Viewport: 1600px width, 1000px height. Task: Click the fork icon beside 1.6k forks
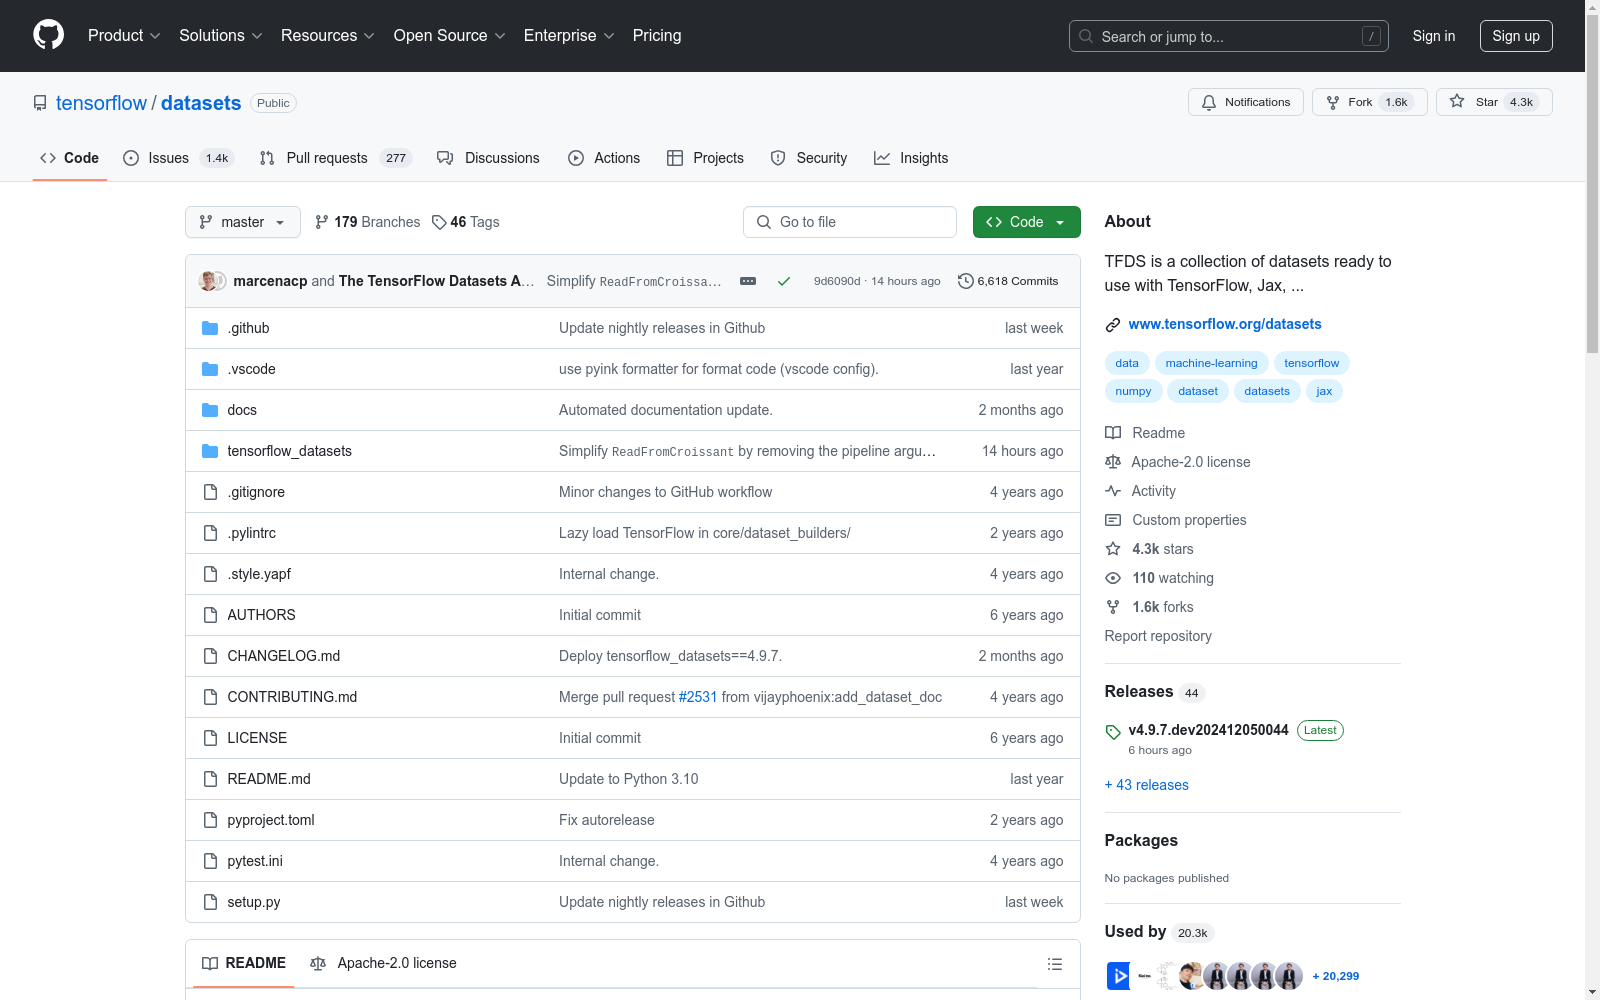point(1113,607)
